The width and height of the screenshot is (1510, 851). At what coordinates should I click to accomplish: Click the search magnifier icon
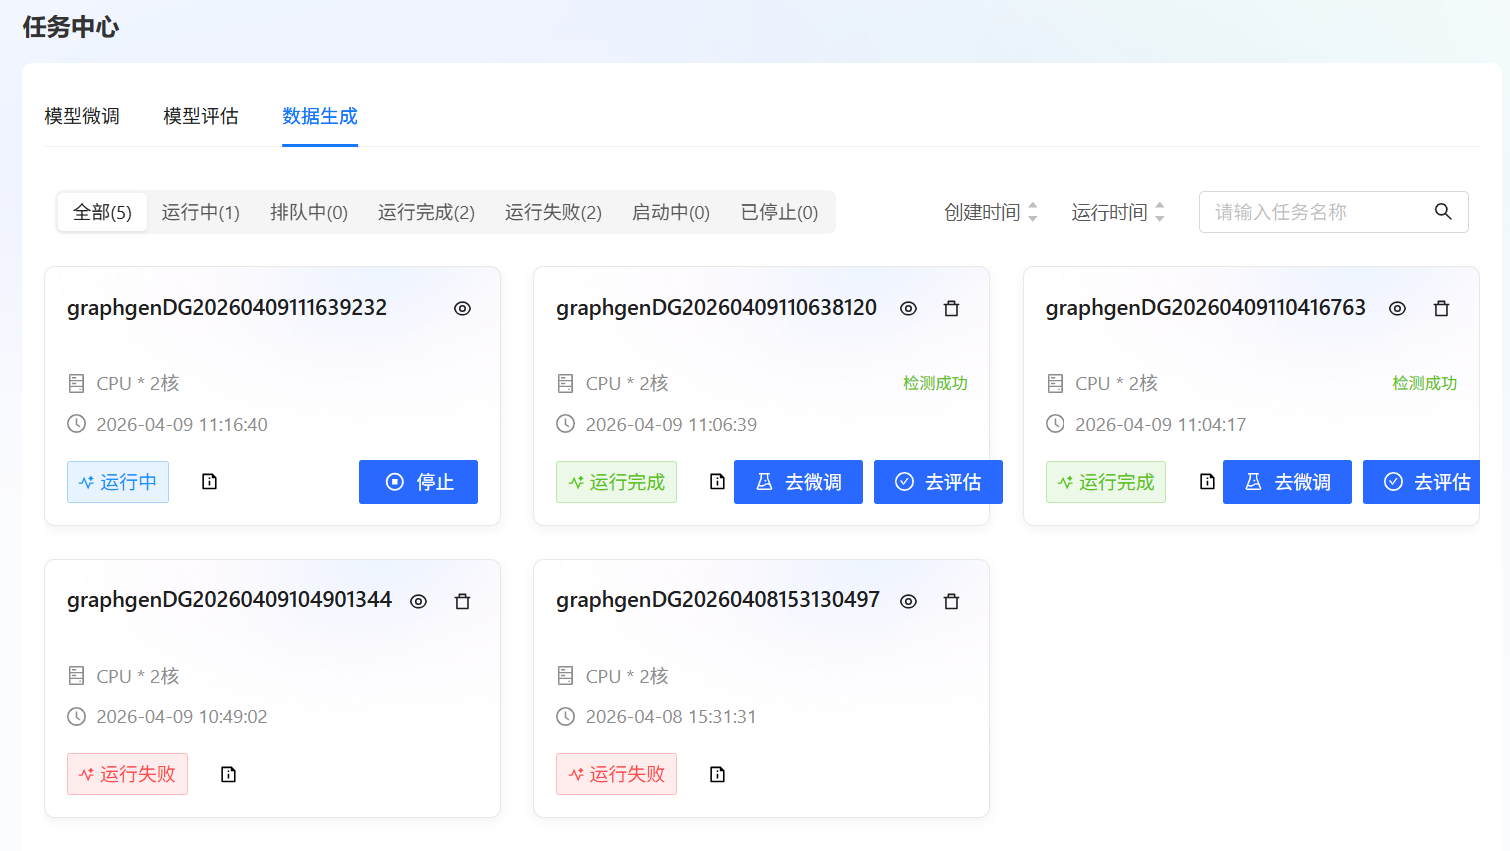pos(1442,212)
